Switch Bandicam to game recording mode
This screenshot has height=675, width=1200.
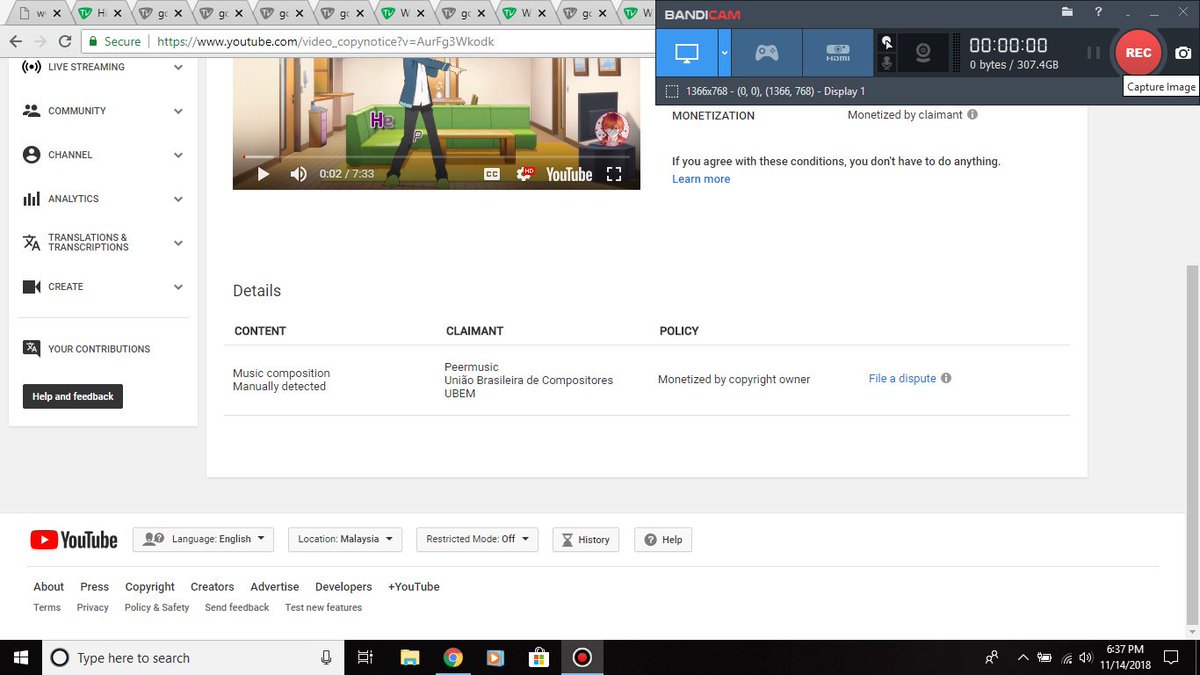[767, 52]
